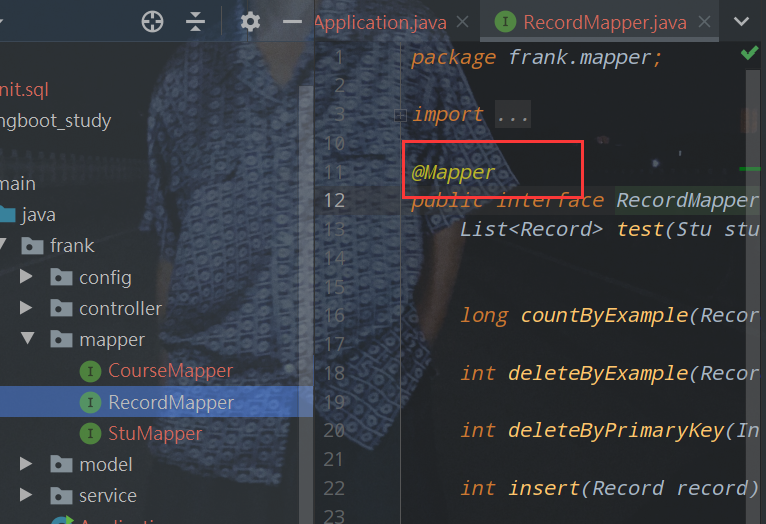Collapse the mapper folder
Viewport: 766px width, 524px height.
click(27, 338)
